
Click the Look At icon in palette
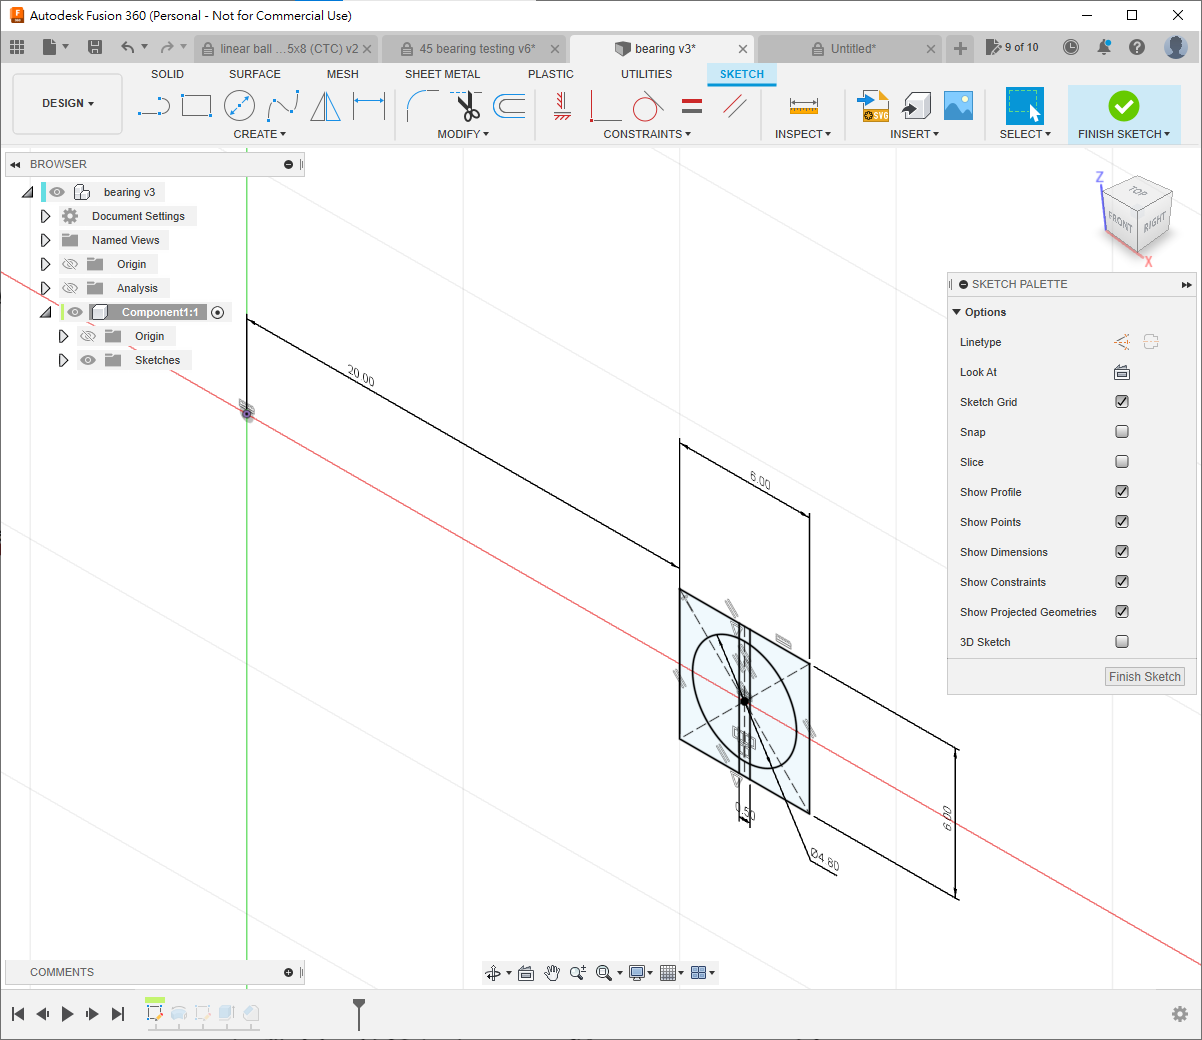click(x=1122, y=372)
